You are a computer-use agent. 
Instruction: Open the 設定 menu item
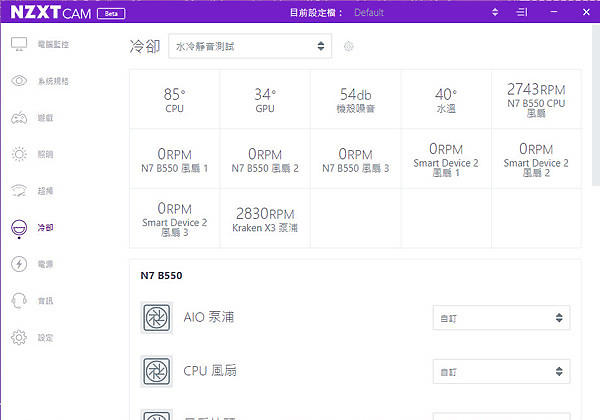46,338
